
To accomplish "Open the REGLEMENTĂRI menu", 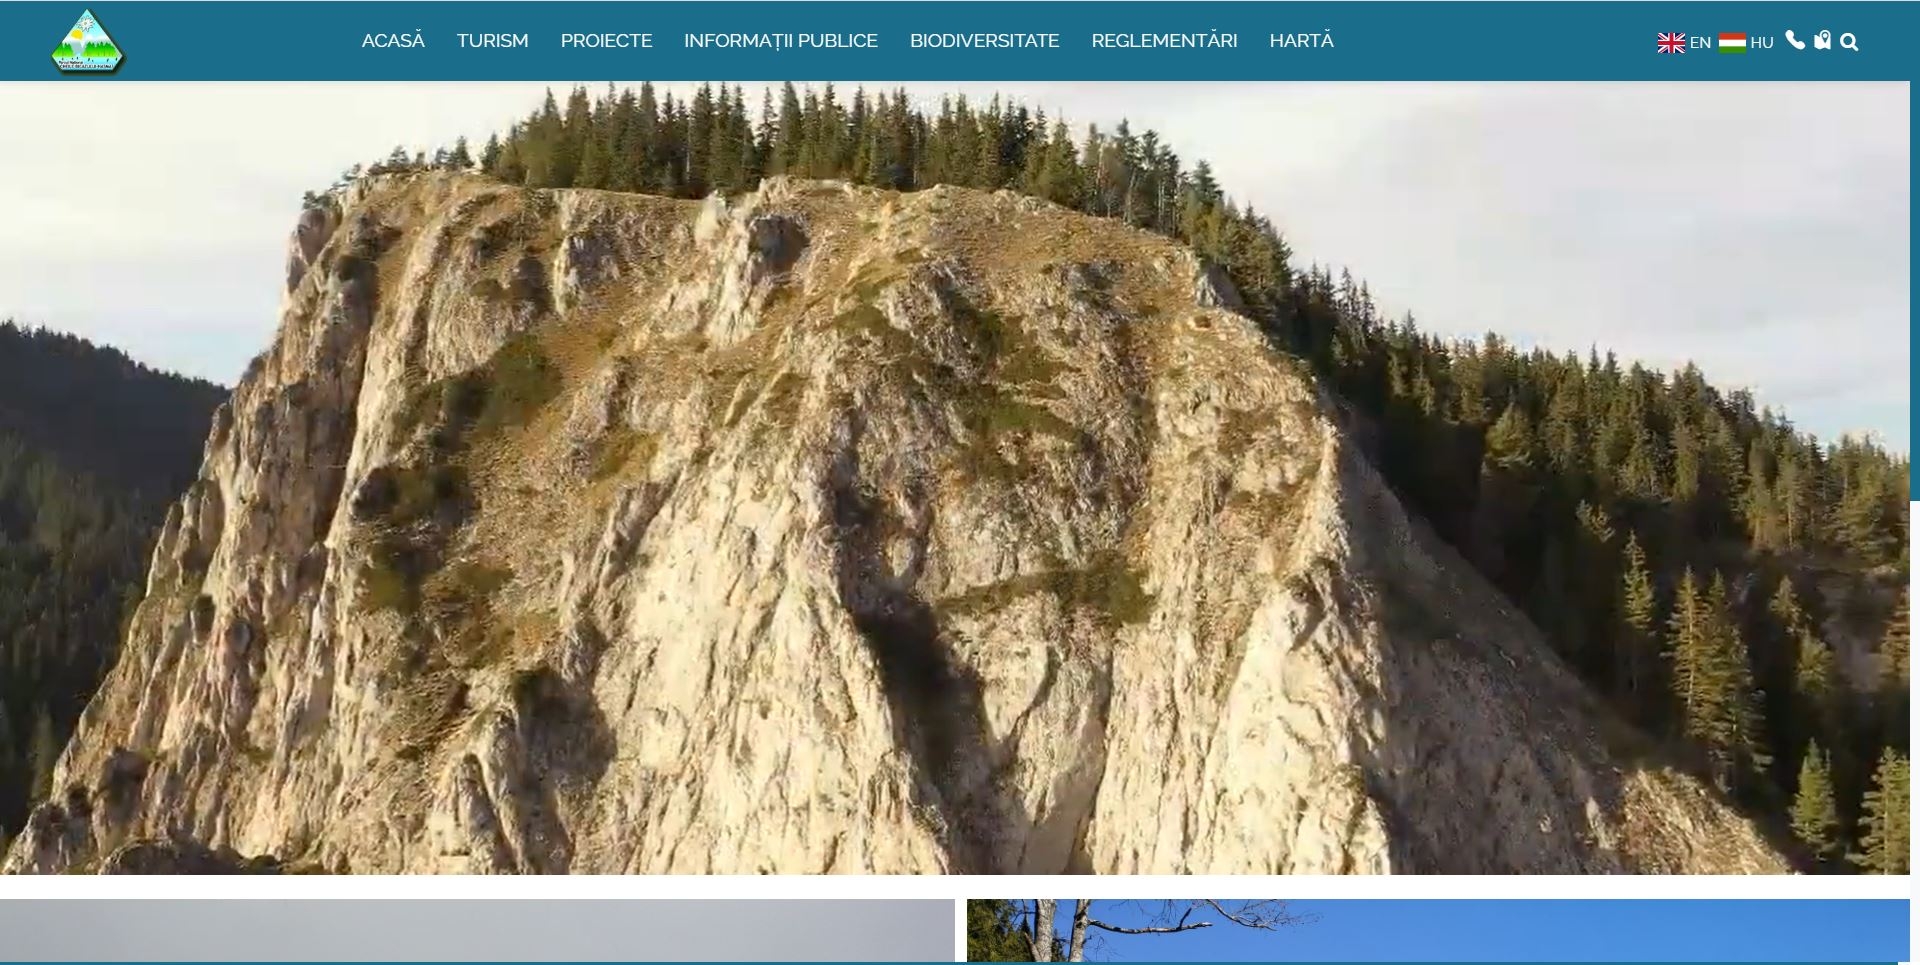I will pyautogui.click(x=1164, y=41).
